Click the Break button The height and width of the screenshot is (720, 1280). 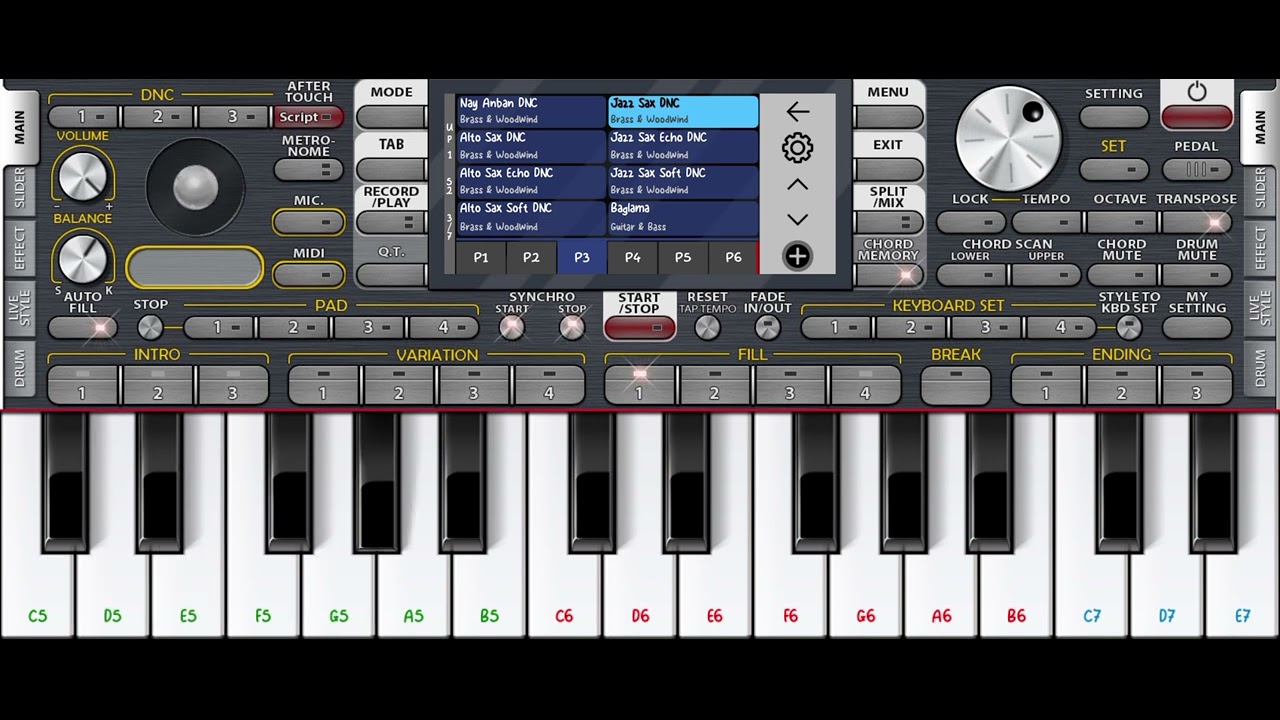956,385
